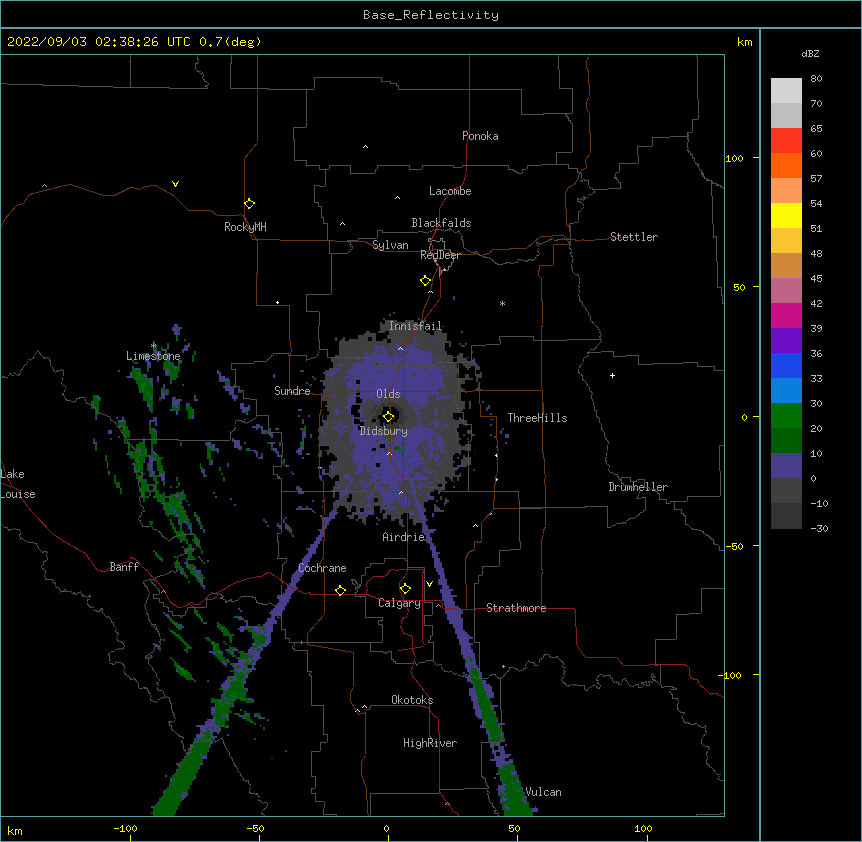The image size is (862, 842).
Task: Click the Sundre town label
Action: pyautogui.click(x=292, y=391)
